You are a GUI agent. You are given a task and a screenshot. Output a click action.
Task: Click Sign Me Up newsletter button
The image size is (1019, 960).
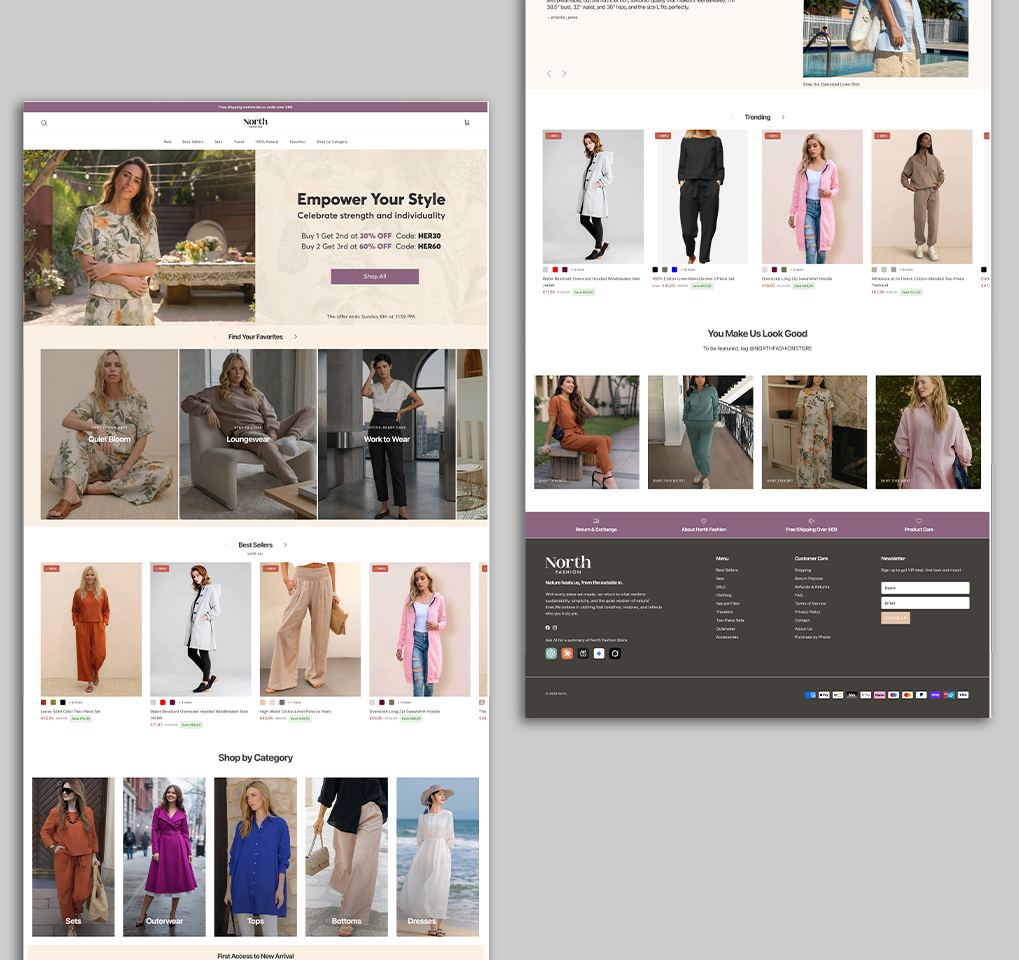pos(895,618)
